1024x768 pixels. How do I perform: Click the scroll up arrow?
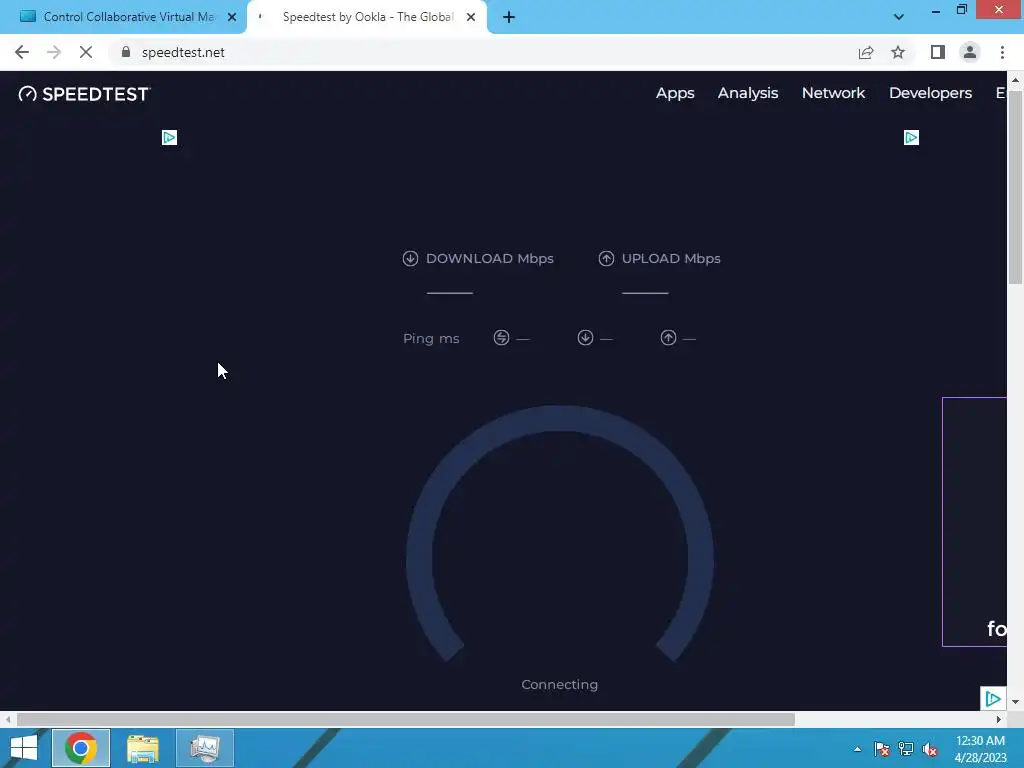point(1015,80)
